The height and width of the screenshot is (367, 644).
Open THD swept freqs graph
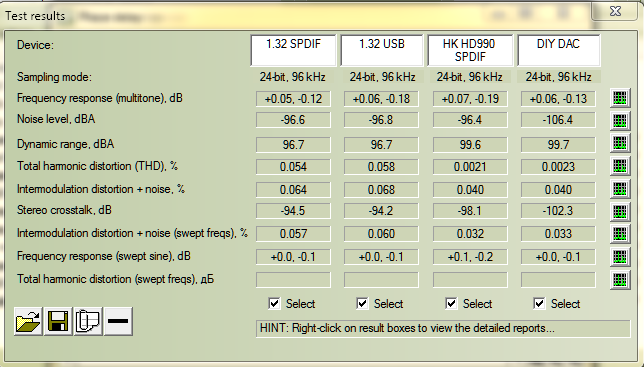pos(620,280)
